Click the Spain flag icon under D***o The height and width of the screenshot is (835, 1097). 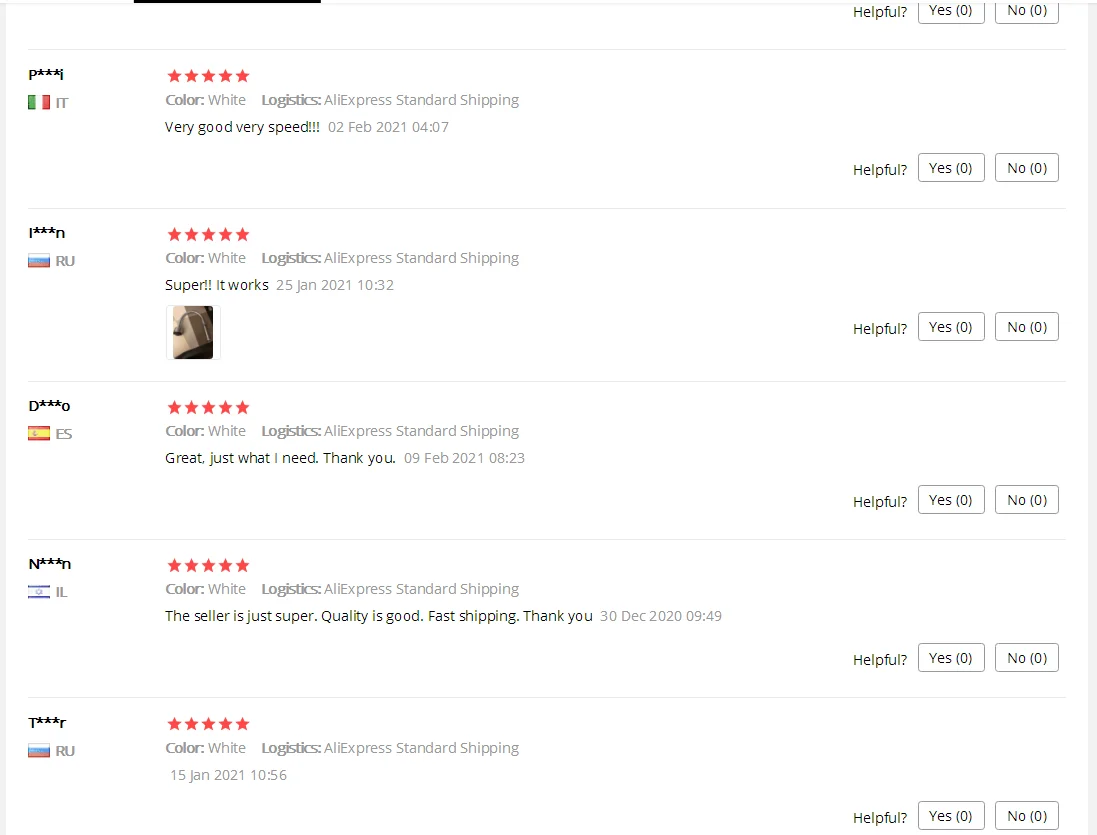click(39, 434)
